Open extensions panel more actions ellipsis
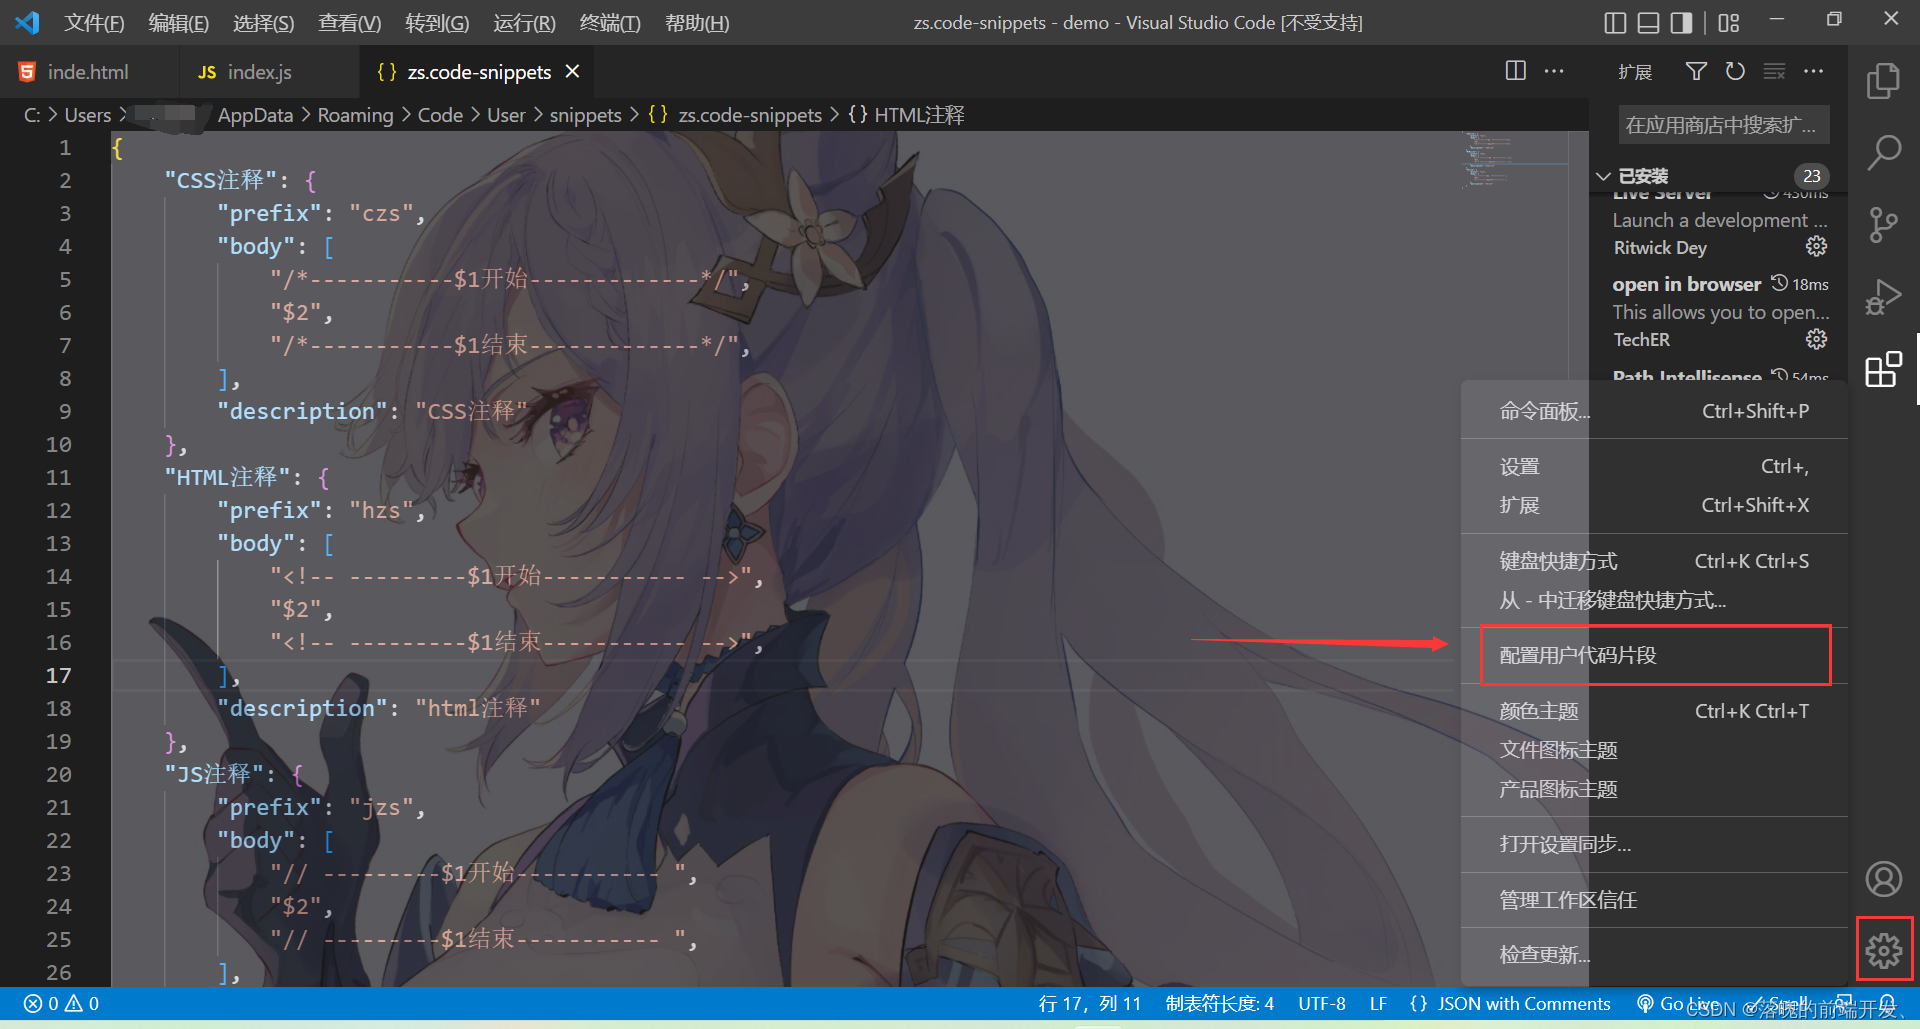1920x1029 pixels. coord(1813,71)
